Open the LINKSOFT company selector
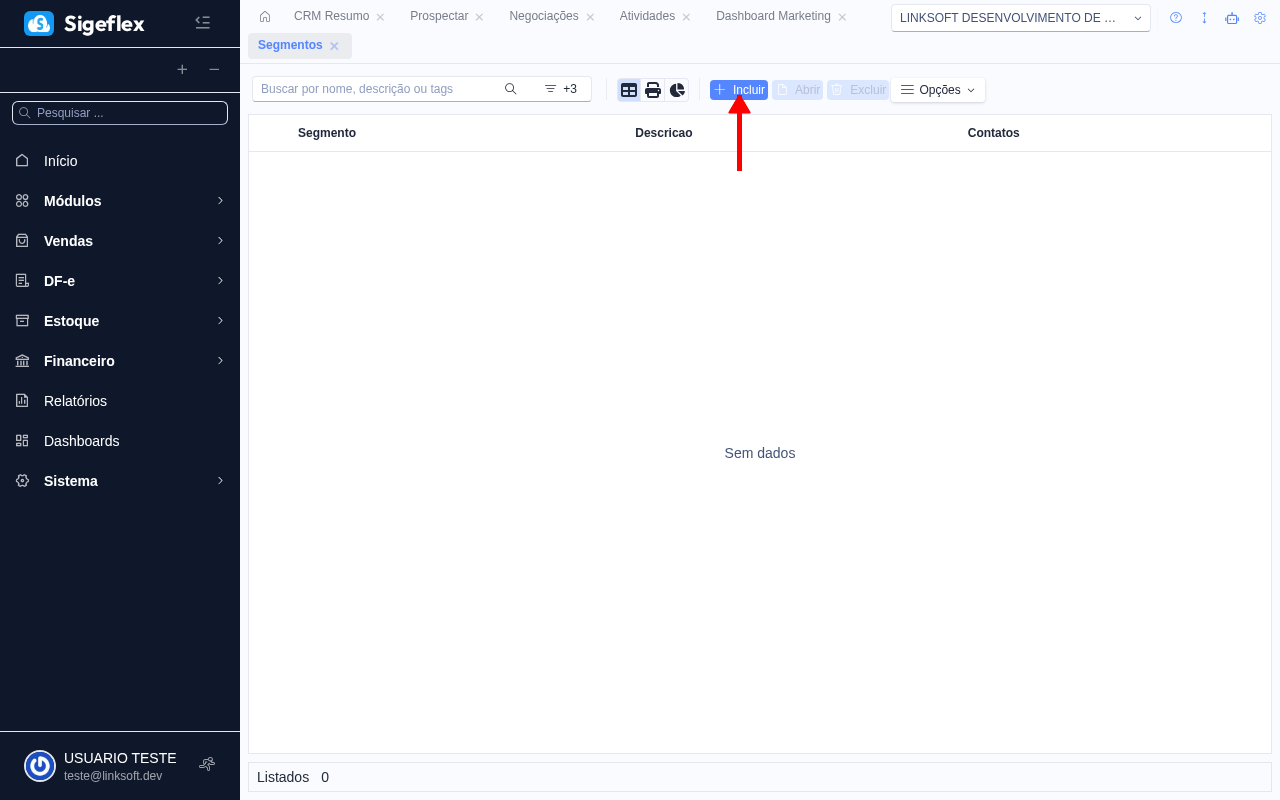This screenshot has height=800, width=1280. pyautogui.click(x=1020, y=17)
